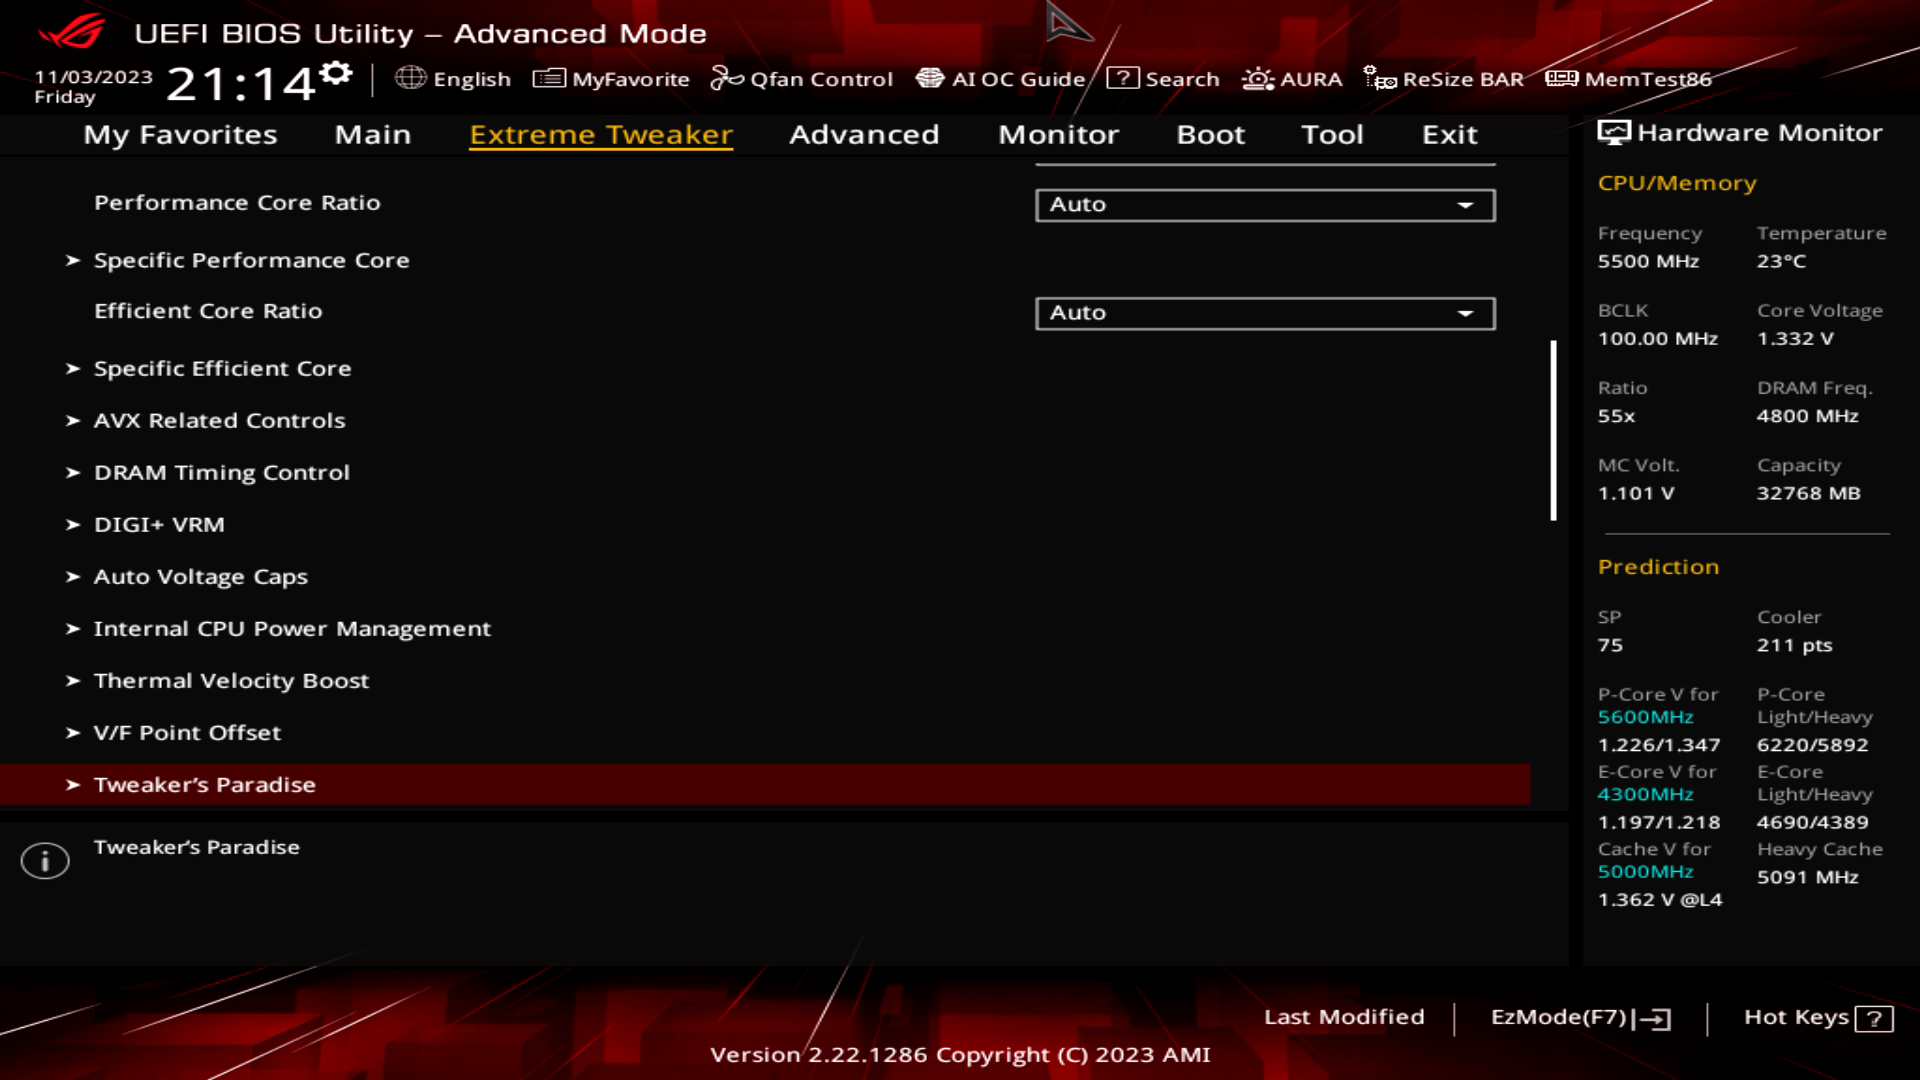
Task: Open Qfan Control fan tuning
Action: pyautogui.click(x=803, y=79)
